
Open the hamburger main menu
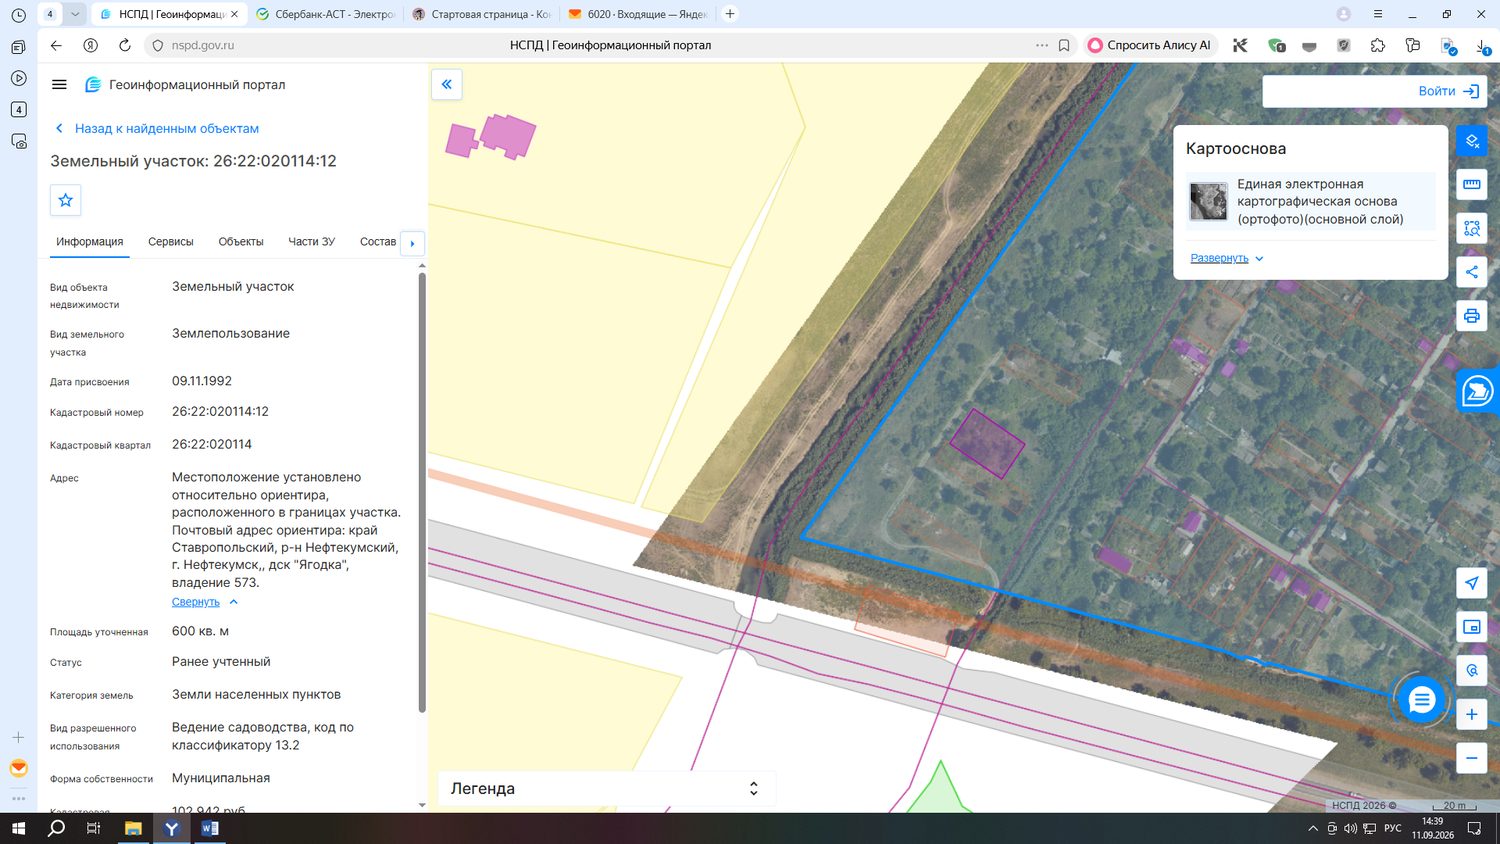[x=59, y=85]
